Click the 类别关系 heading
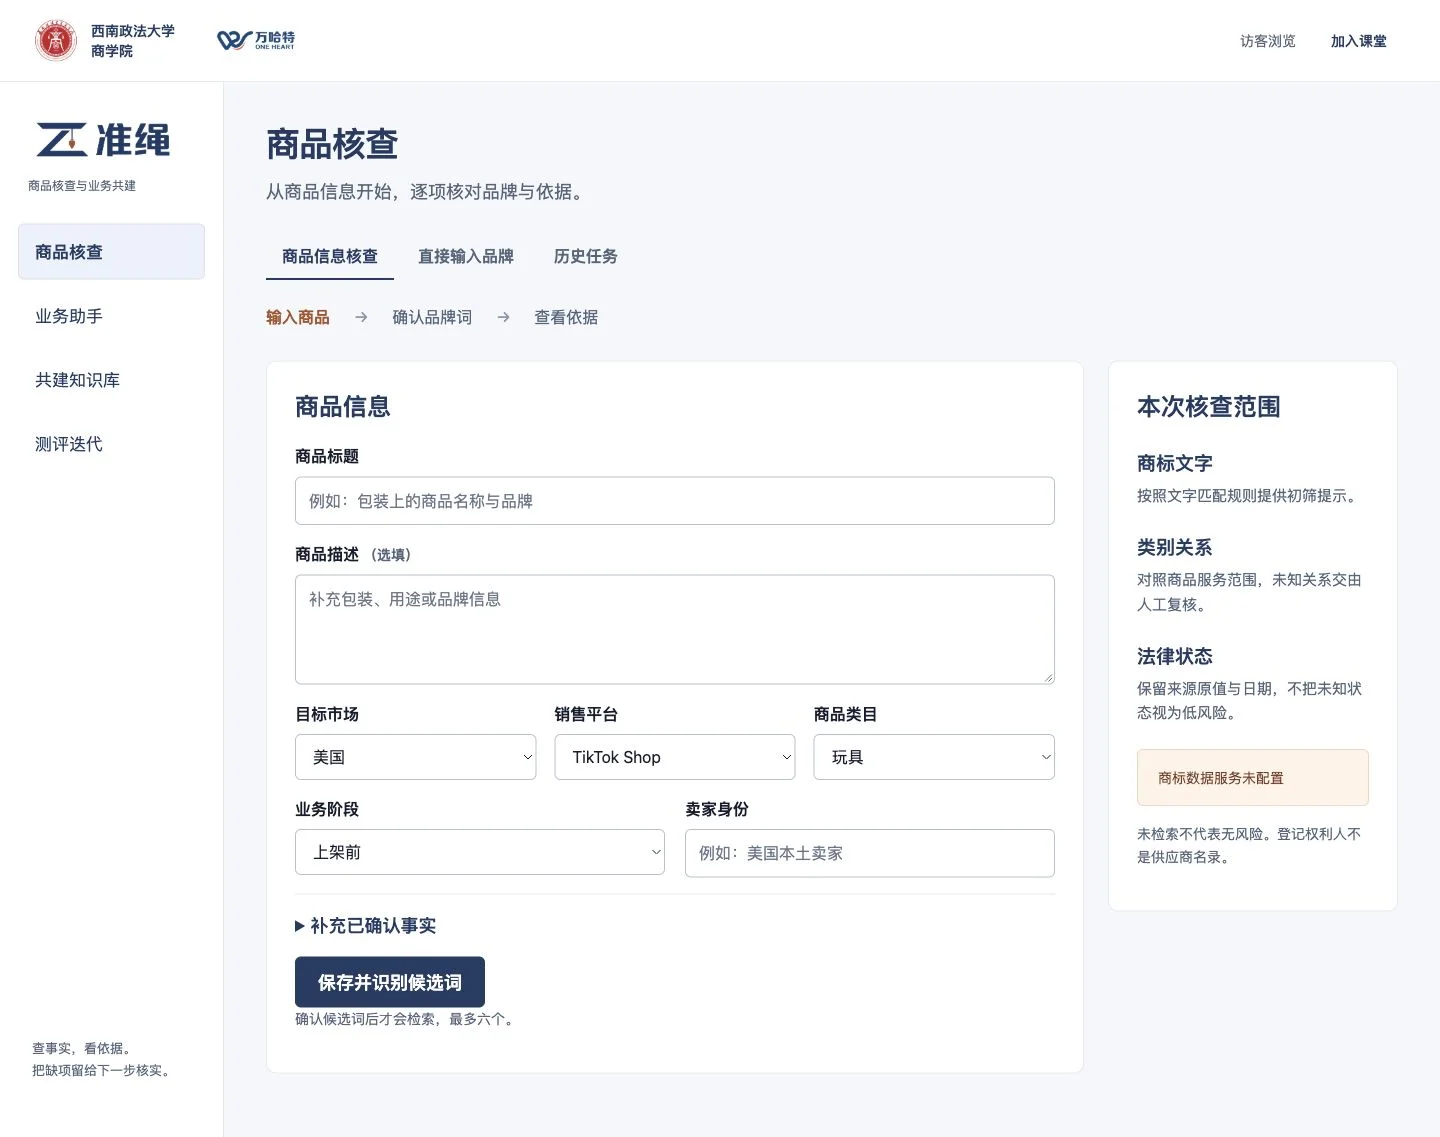Screen dimensions: 1440x1137 [x=1175, y=547]
